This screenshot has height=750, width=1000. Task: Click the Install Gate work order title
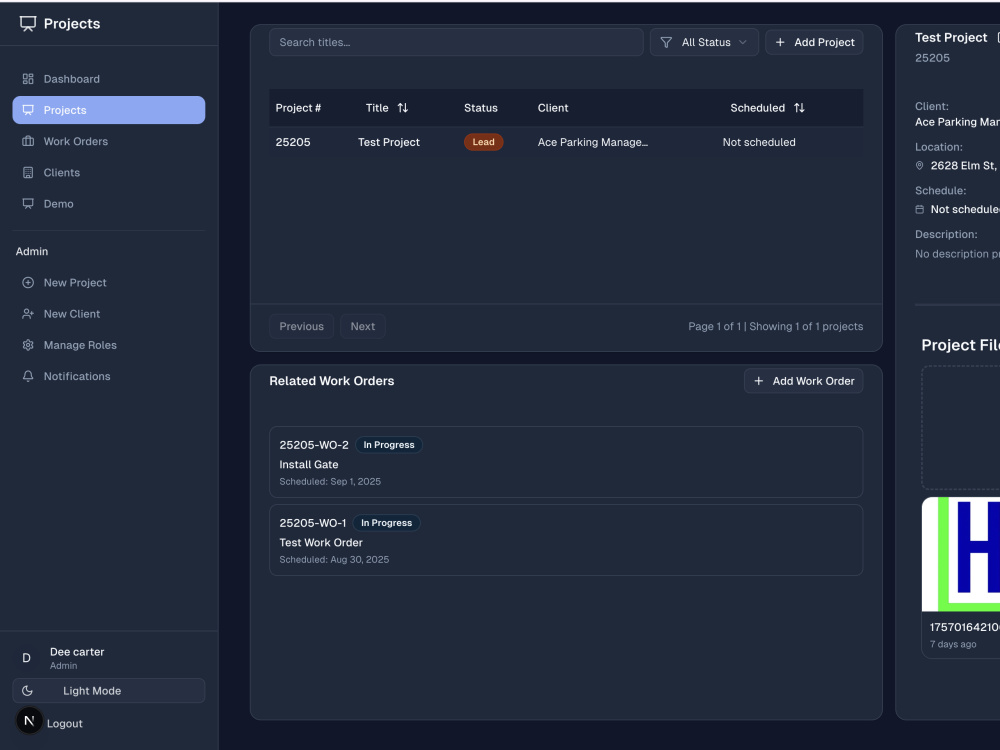pyautogui.click(x=309, y=465)
